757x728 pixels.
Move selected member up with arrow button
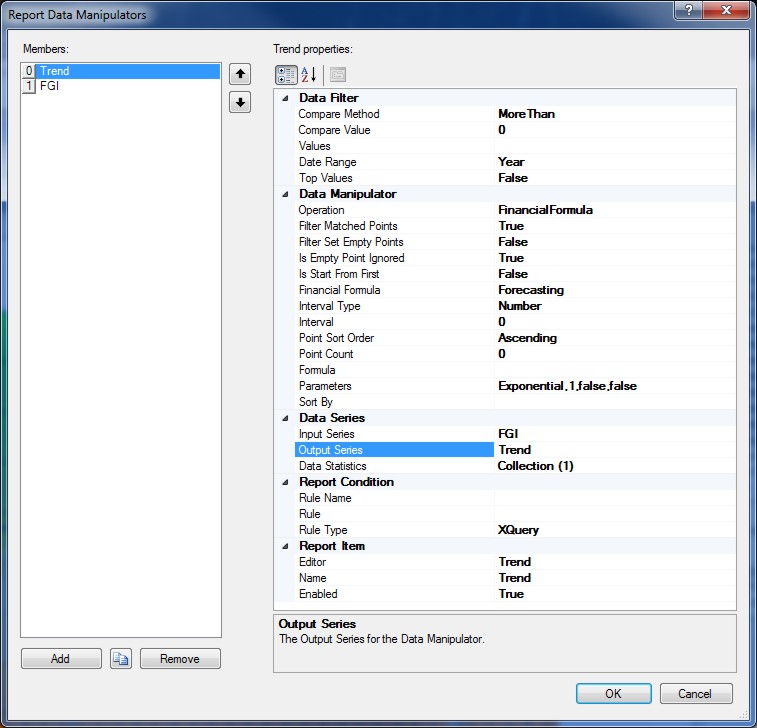coord(240,74)
